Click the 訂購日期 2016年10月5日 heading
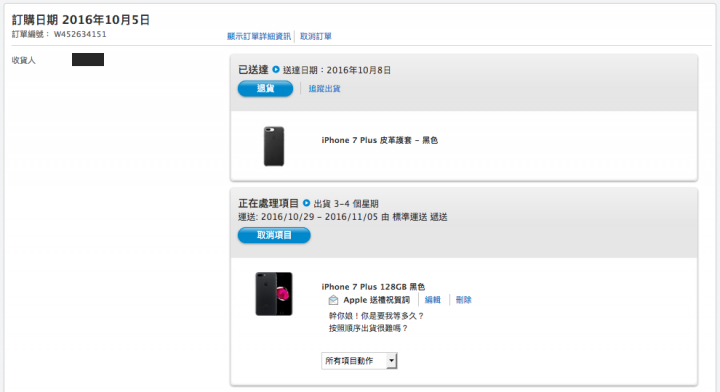Screen dimensions: 720x392 coord(81,20)
